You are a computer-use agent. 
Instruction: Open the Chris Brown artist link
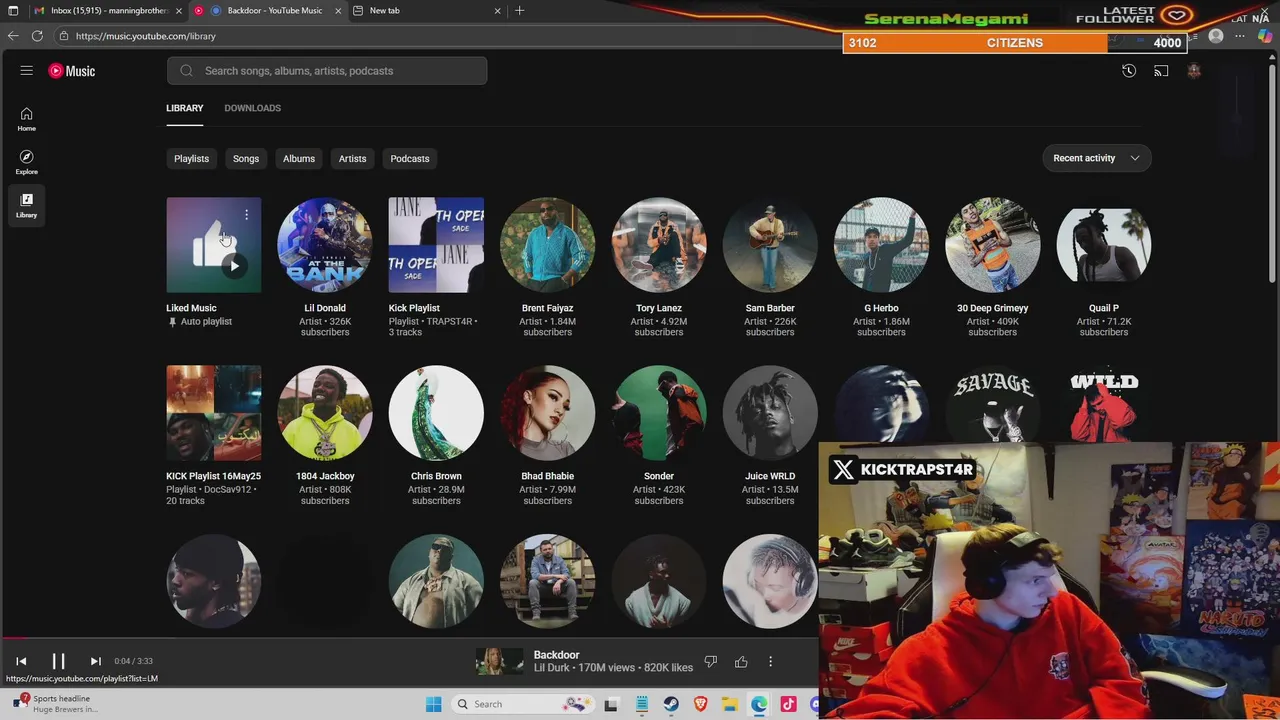[x=436, y=476]
